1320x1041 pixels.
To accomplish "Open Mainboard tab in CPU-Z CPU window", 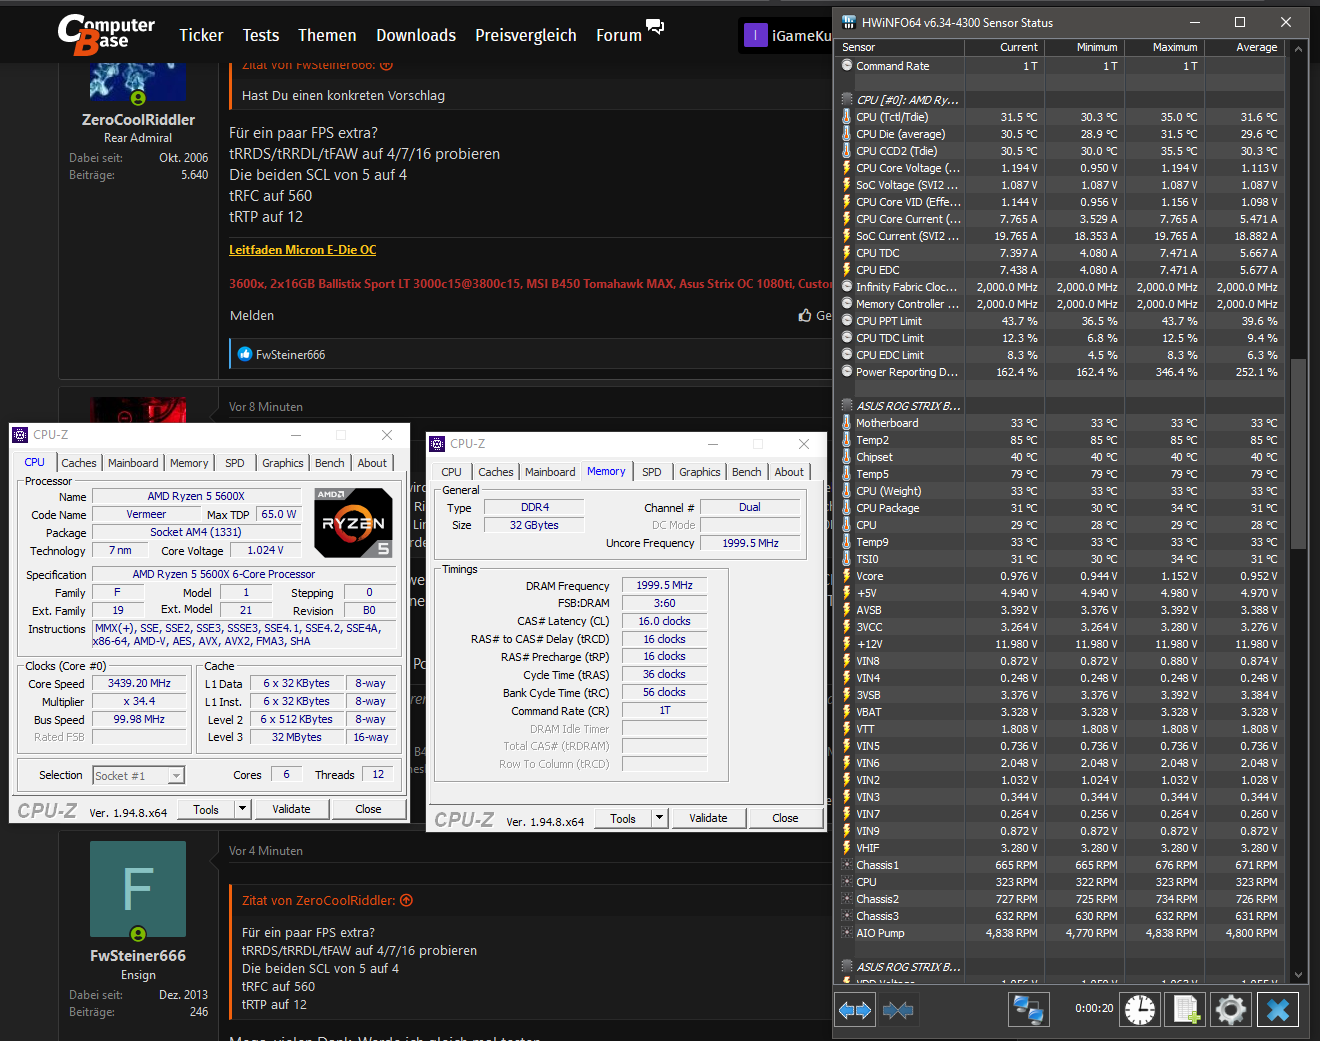I will tap(133, 463).
